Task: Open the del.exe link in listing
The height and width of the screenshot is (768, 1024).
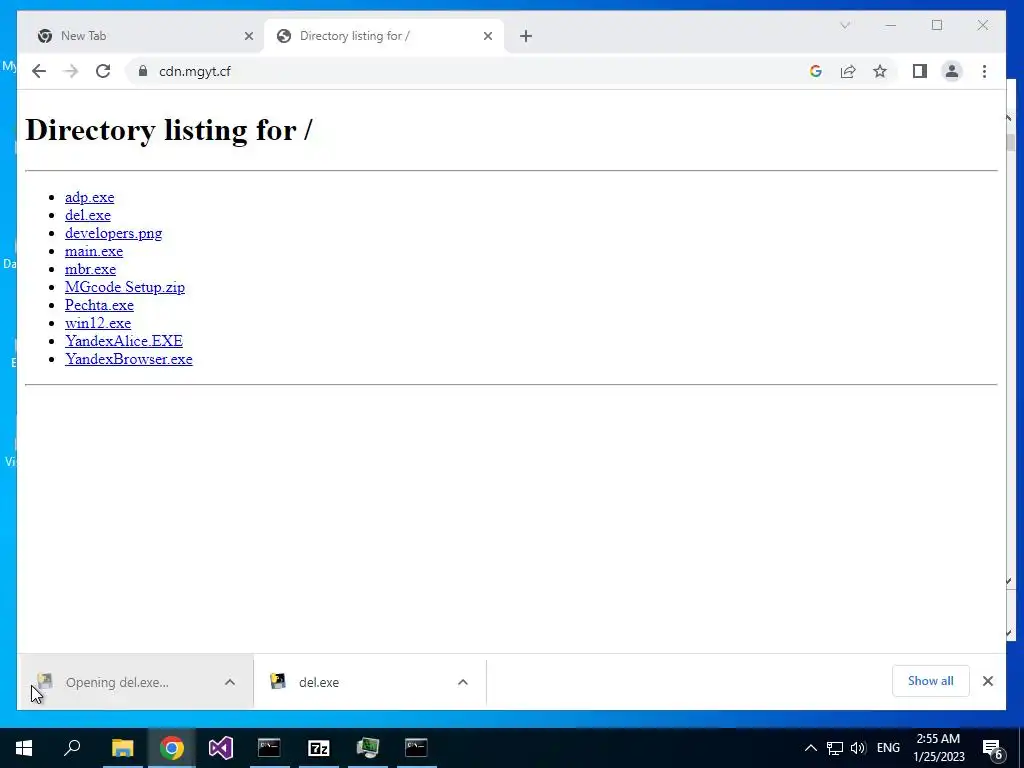Action: pyautogui.click(x=88, y=215)
